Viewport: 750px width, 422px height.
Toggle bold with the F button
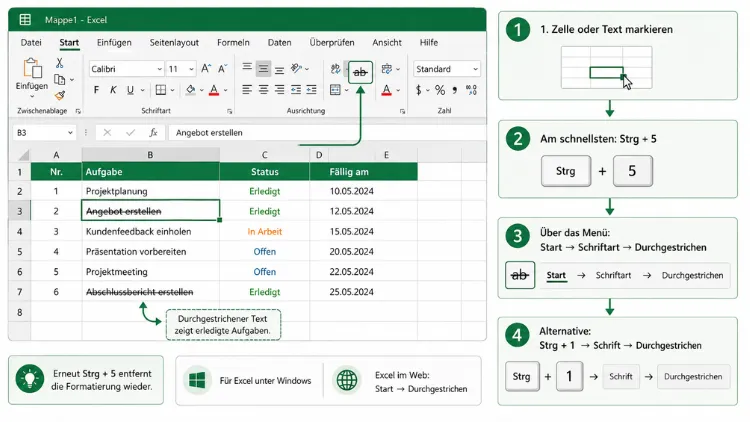tap(96, 89)
